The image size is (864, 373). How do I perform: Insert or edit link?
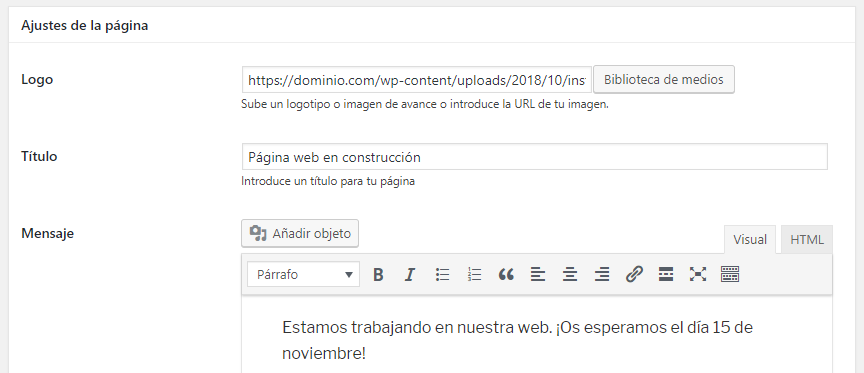(x=634, y=274)
